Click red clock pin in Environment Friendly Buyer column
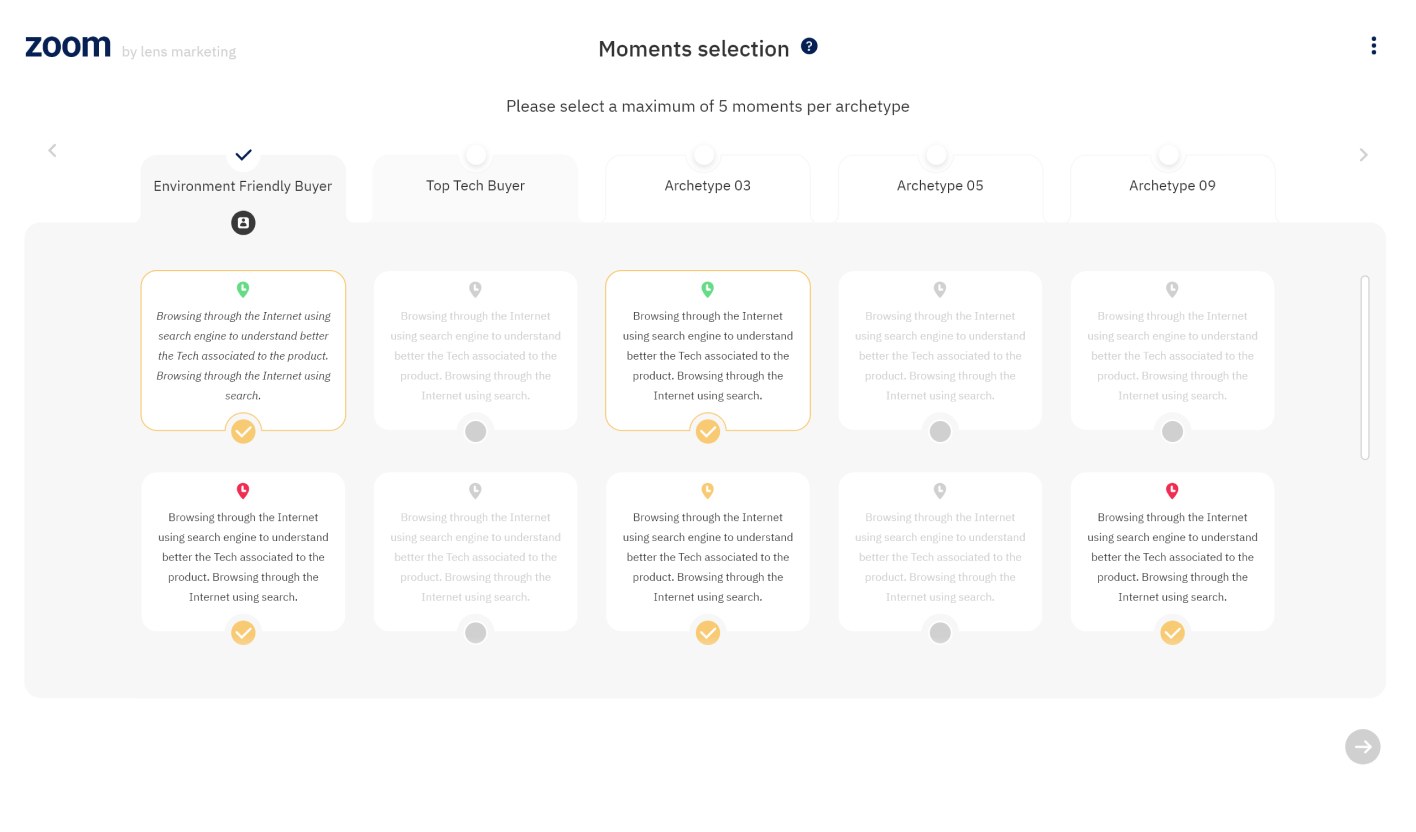The height and width of the screenshot is (832, 1416). point(243,491)
